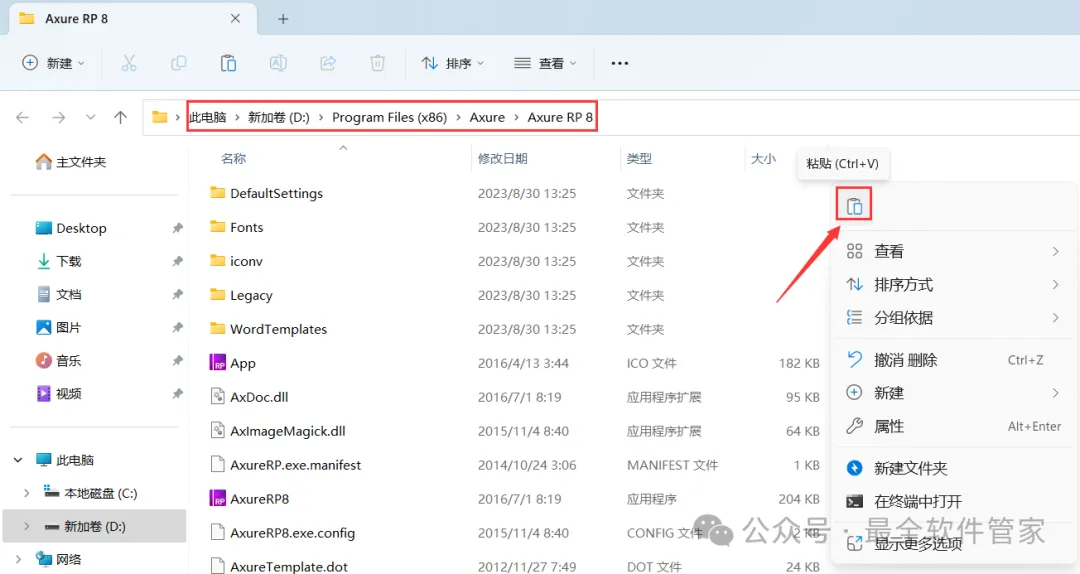This screenshot has height=574, width=1080.
Task: Expand 新加卷 (D:) tree node
Action: tap(26, 526)
